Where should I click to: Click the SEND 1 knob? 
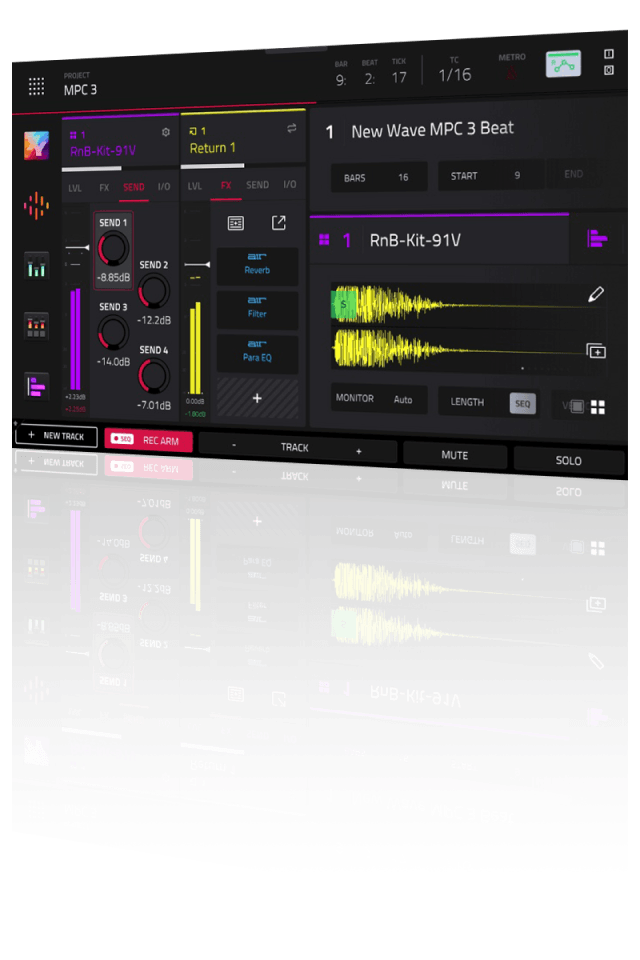tap(113, 248)
